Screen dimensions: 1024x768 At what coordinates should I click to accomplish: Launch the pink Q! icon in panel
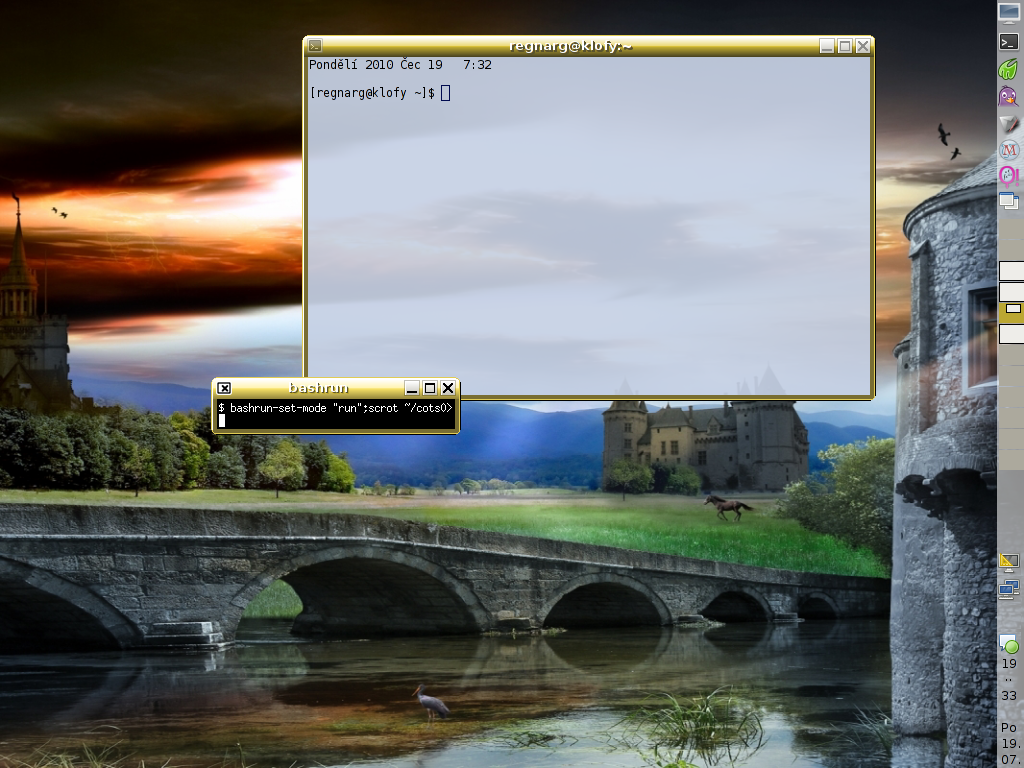[1009, 175]
